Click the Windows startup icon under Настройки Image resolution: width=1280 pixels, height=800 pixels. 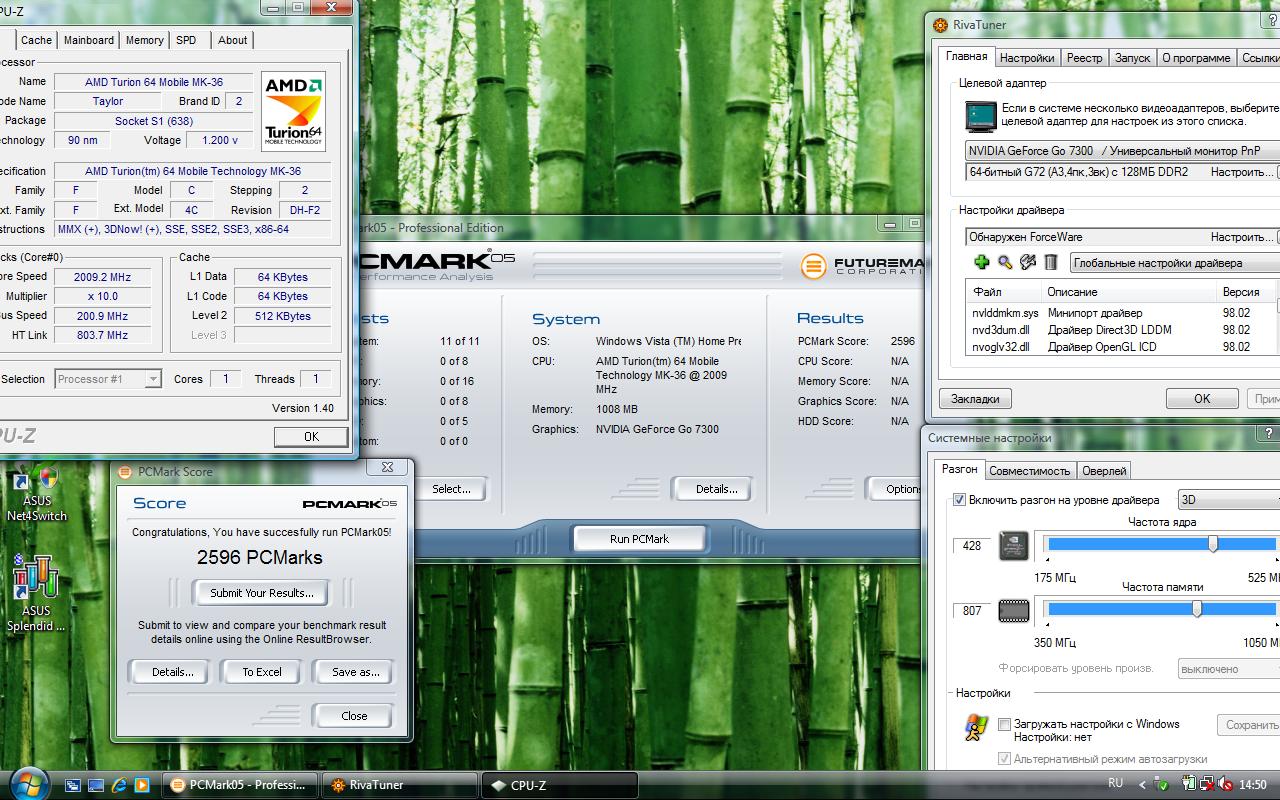(976, 727)
